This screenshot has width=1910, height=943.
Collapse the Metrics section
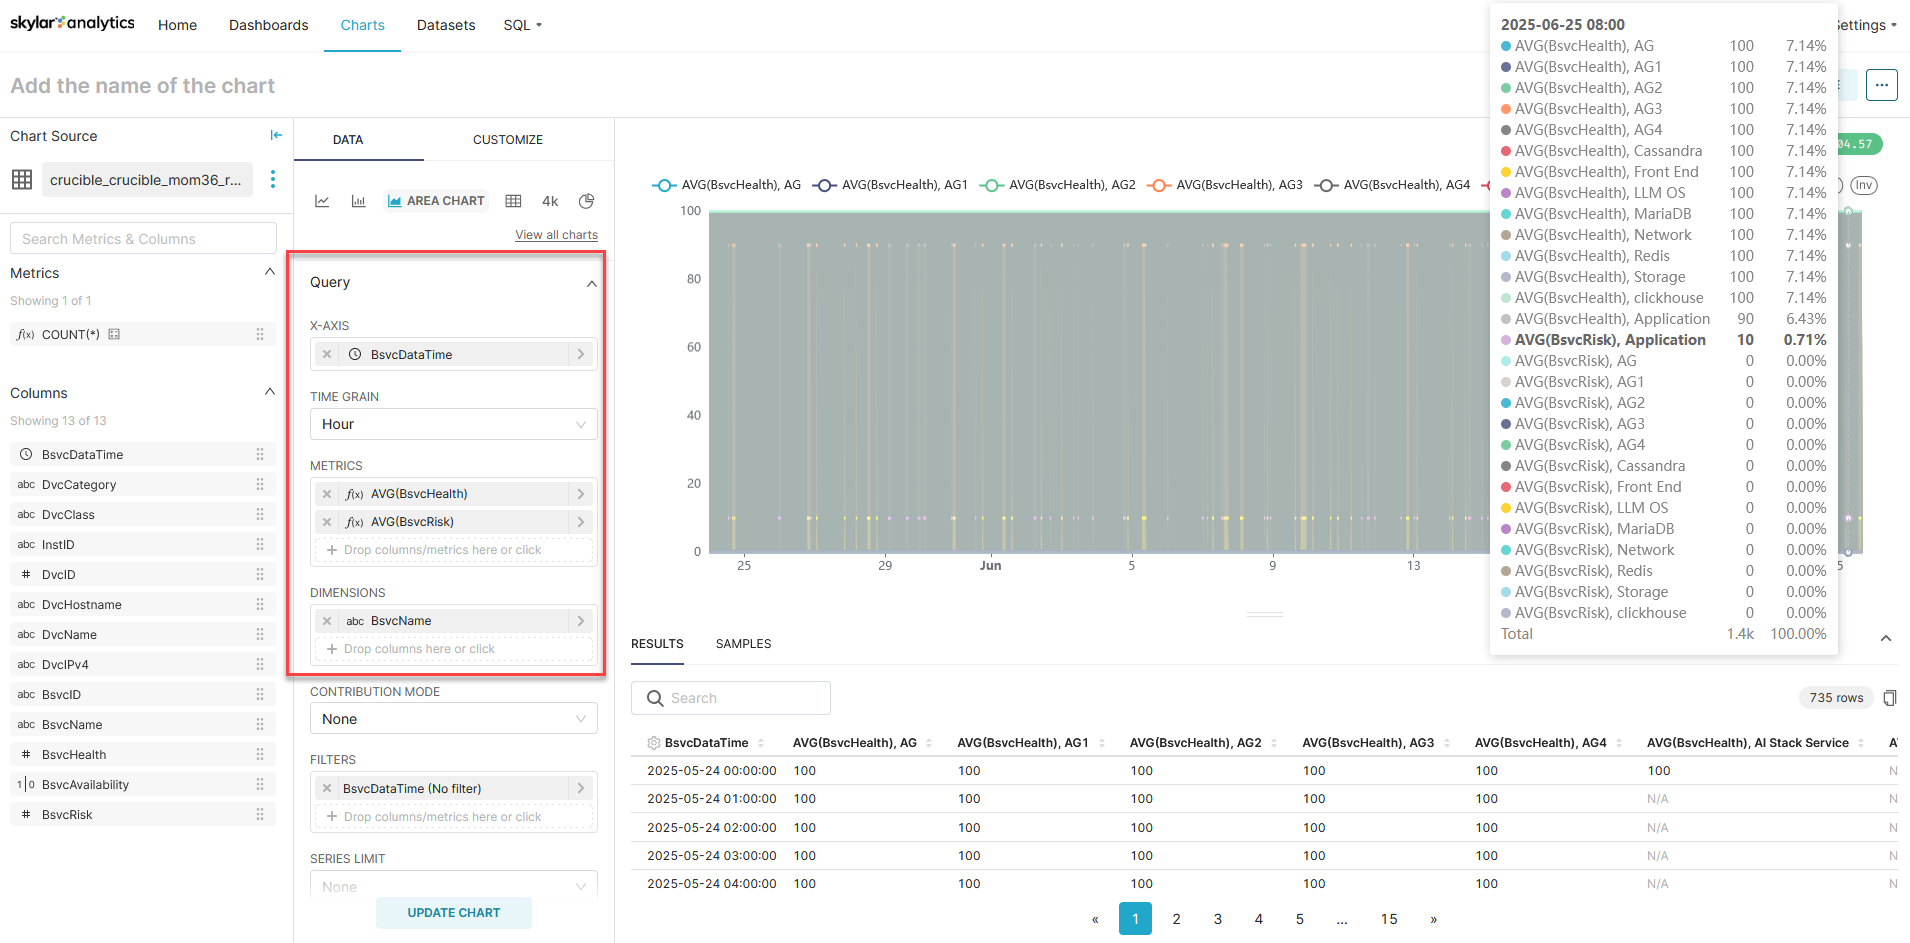click(269, 272)
